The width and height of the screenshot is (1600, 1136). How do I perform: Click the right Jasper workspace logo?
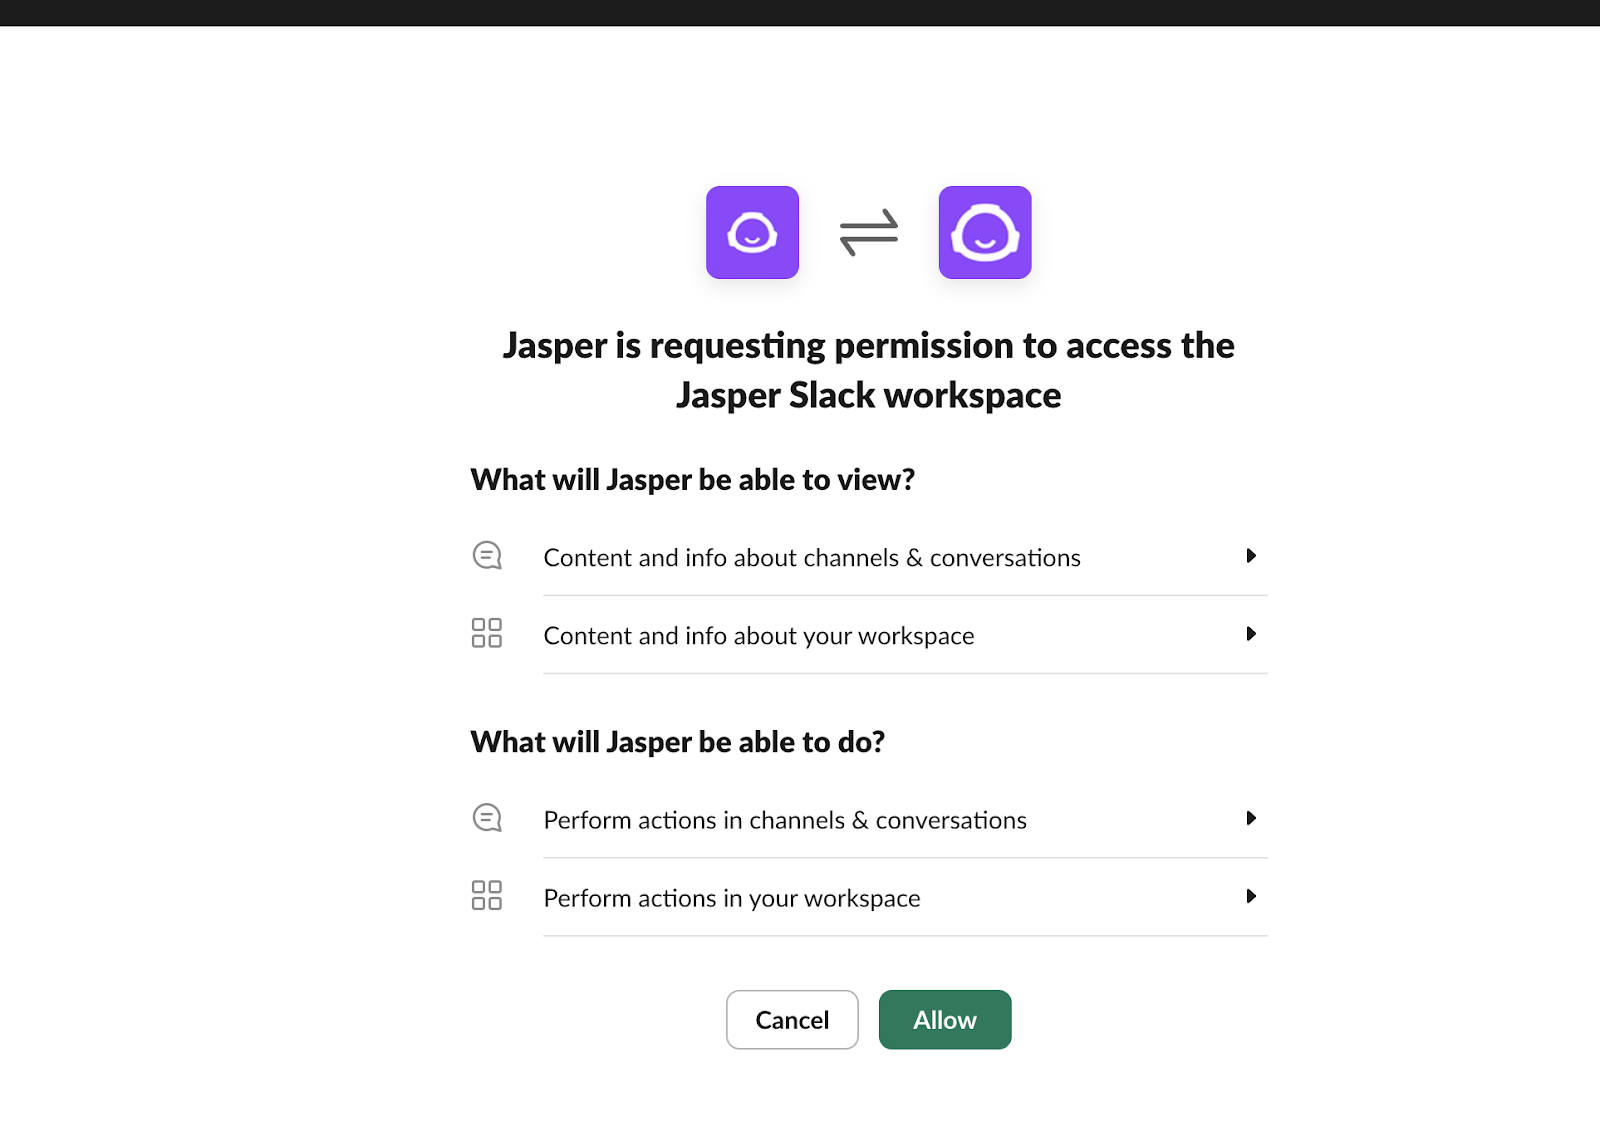click(x=985, y=232)
